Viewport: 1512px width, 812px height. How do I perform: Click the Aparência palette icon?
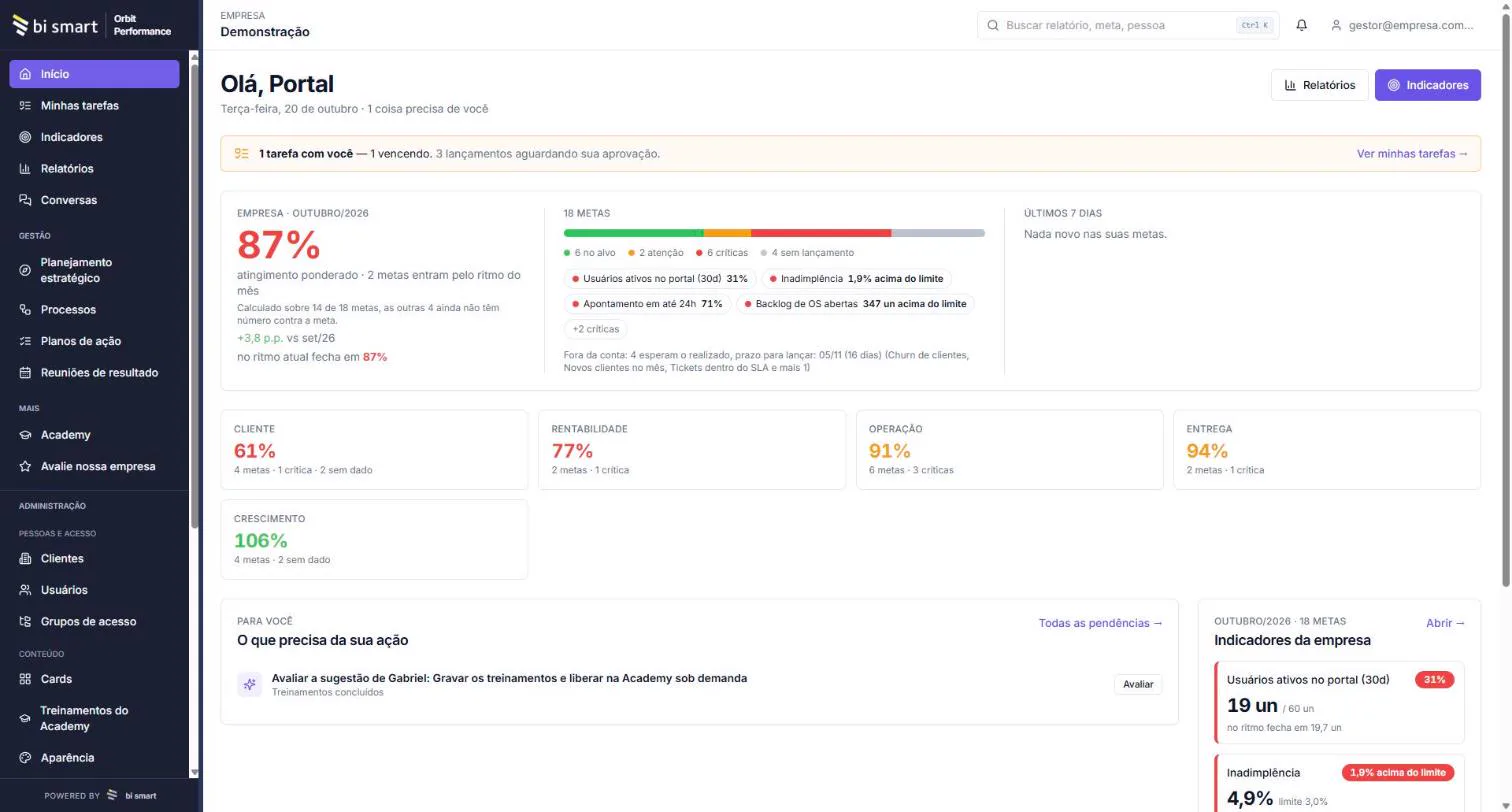click(x=26, y=758)
